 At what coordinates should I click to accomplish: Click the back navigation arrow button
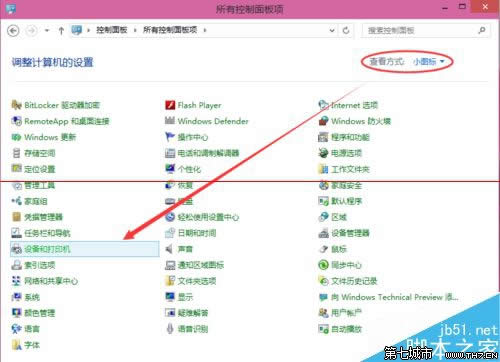point(13,31)
